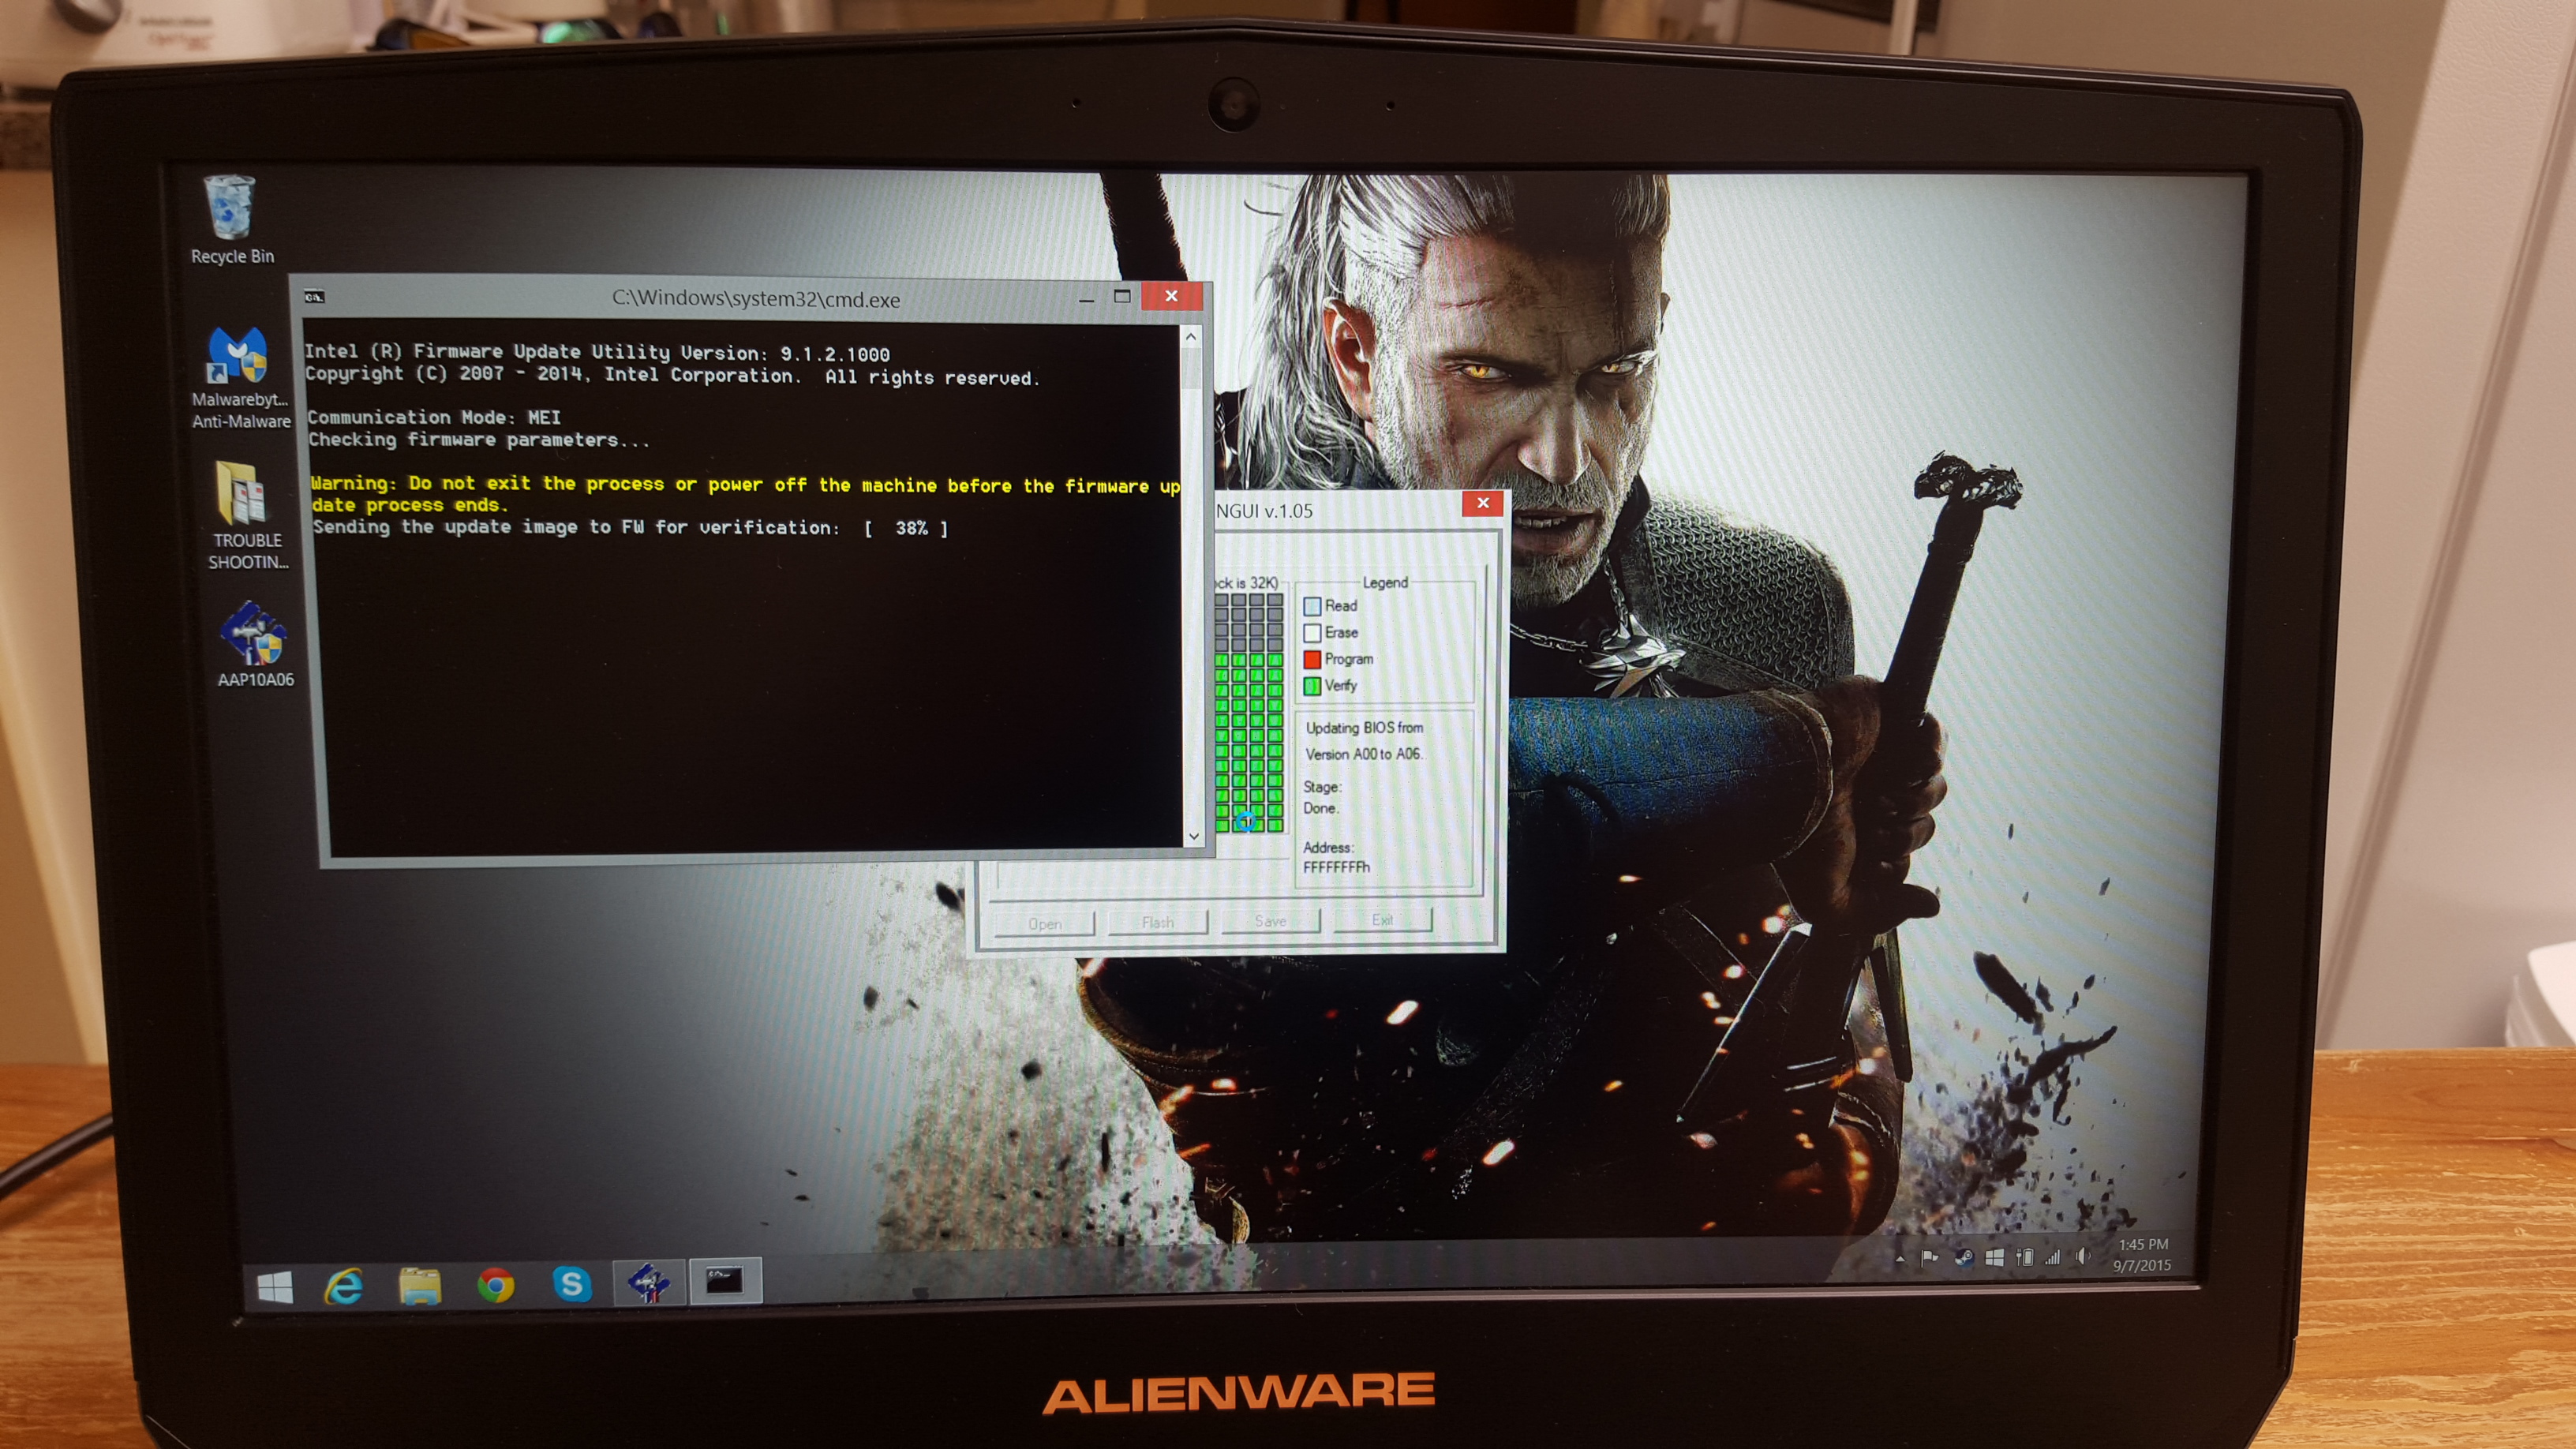Open battery power status icon
Screen dimensions: 2576x1449
tap(2024, 1257)
